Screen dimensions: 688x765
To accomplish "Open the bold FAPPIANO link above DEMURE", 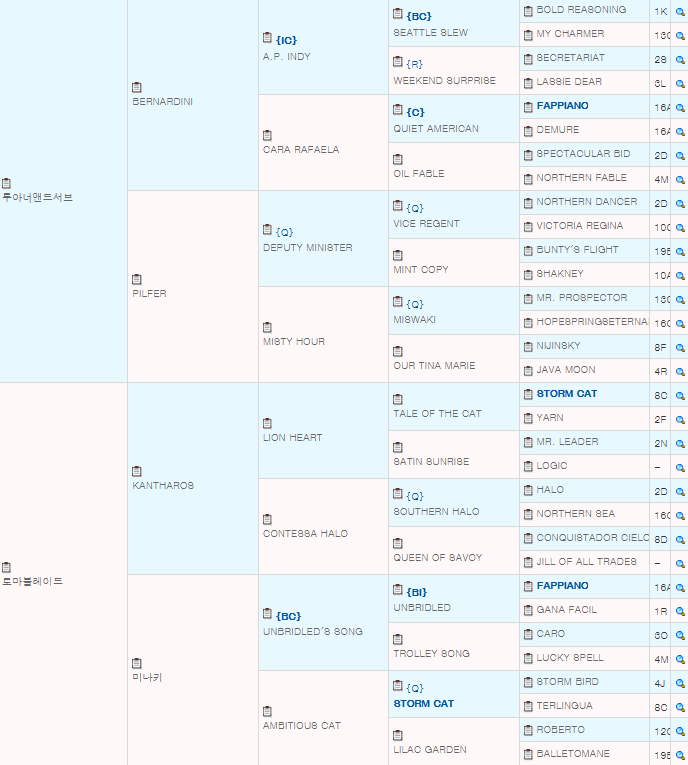I will point(562,105).
